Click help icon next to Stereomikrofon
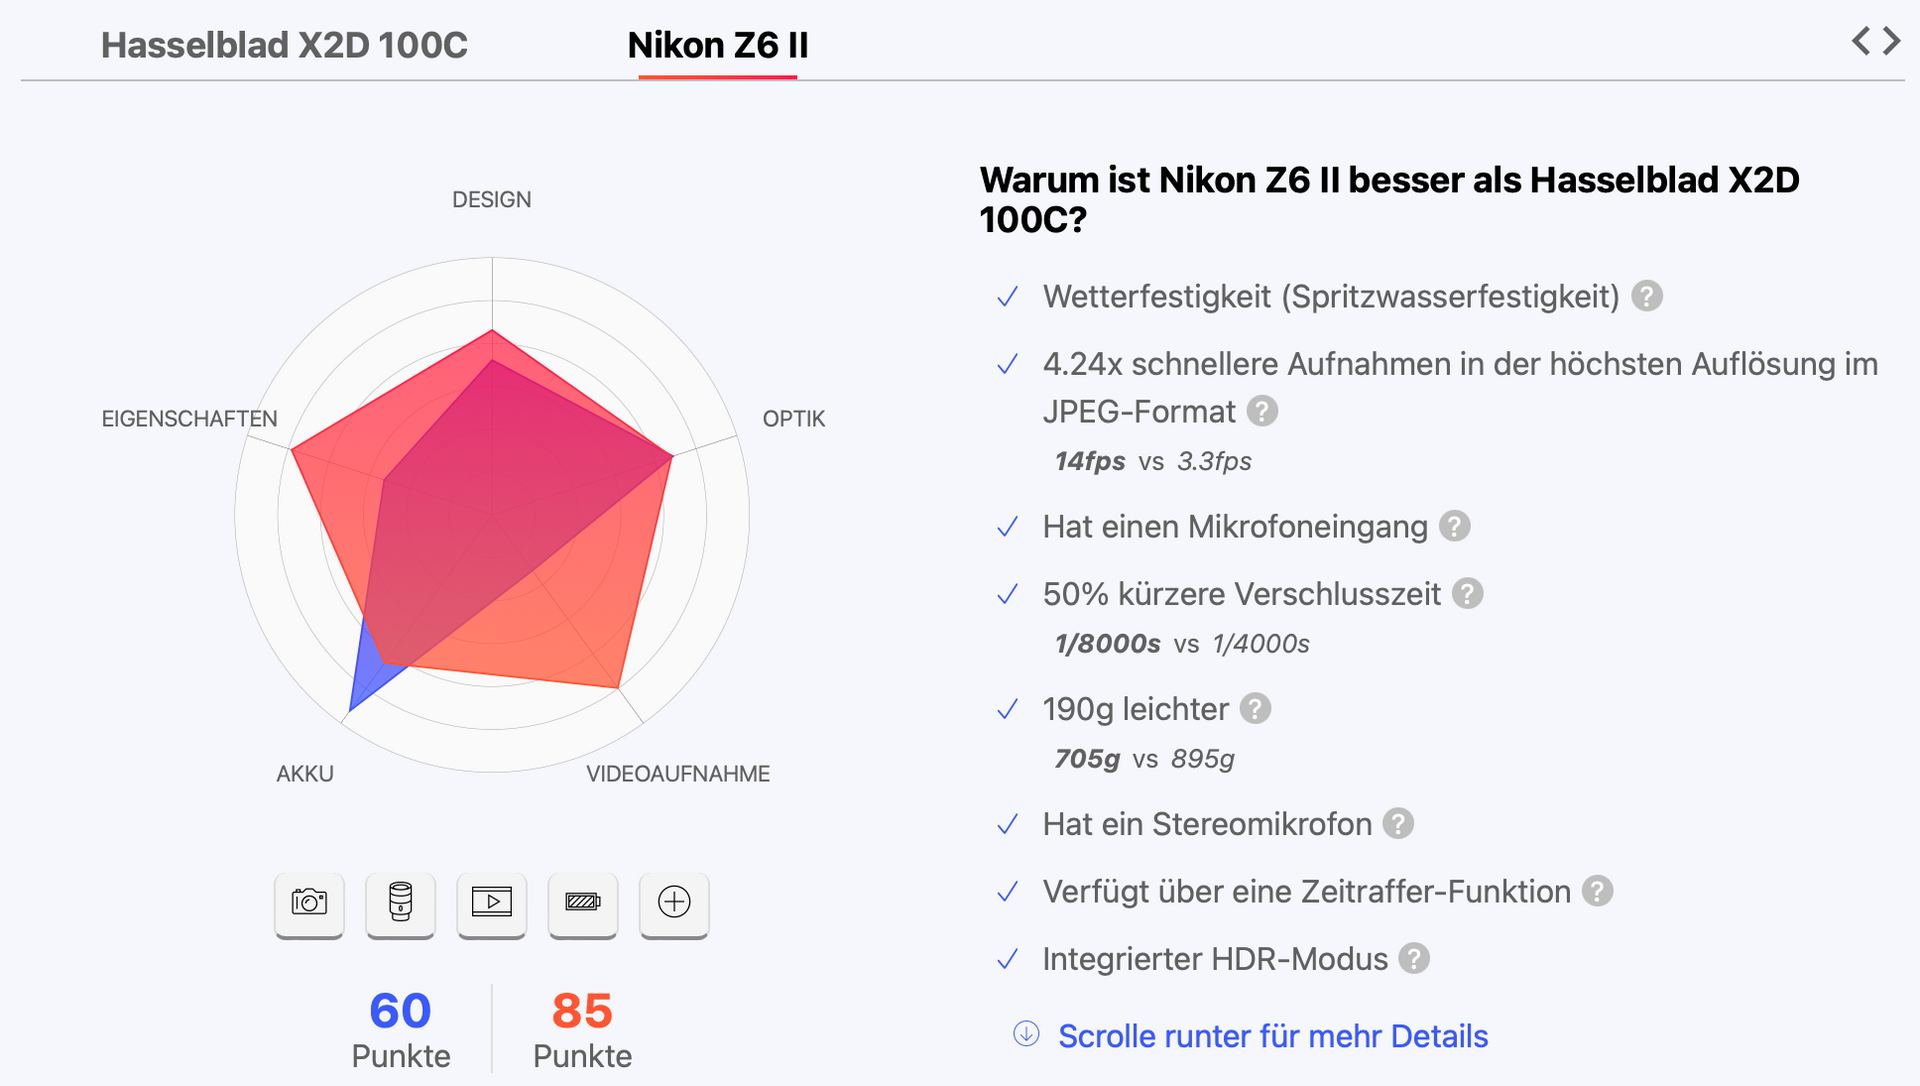 (1398, 824)
